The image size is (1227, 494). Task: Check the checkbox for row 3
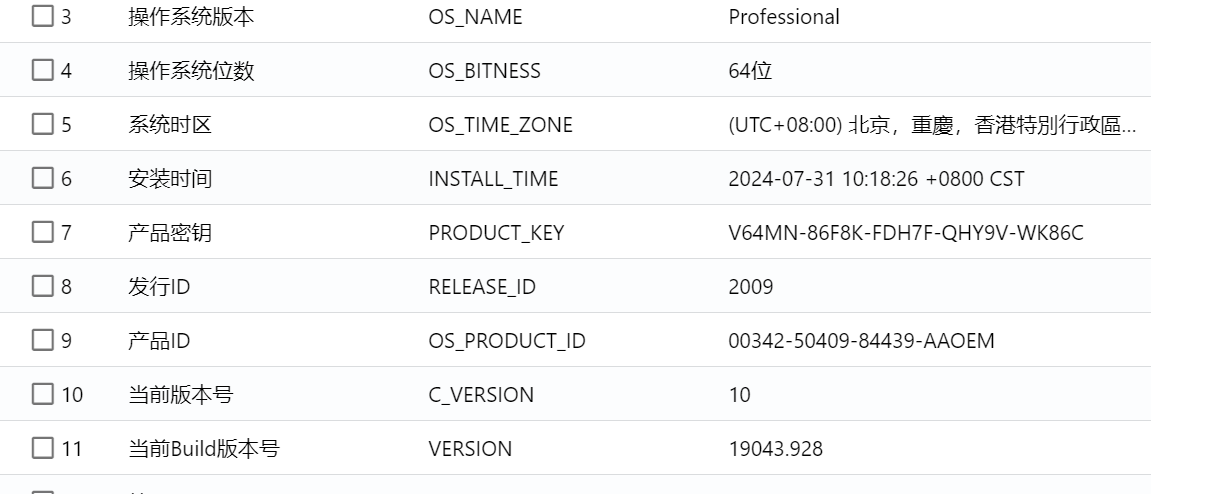(42, 17)
